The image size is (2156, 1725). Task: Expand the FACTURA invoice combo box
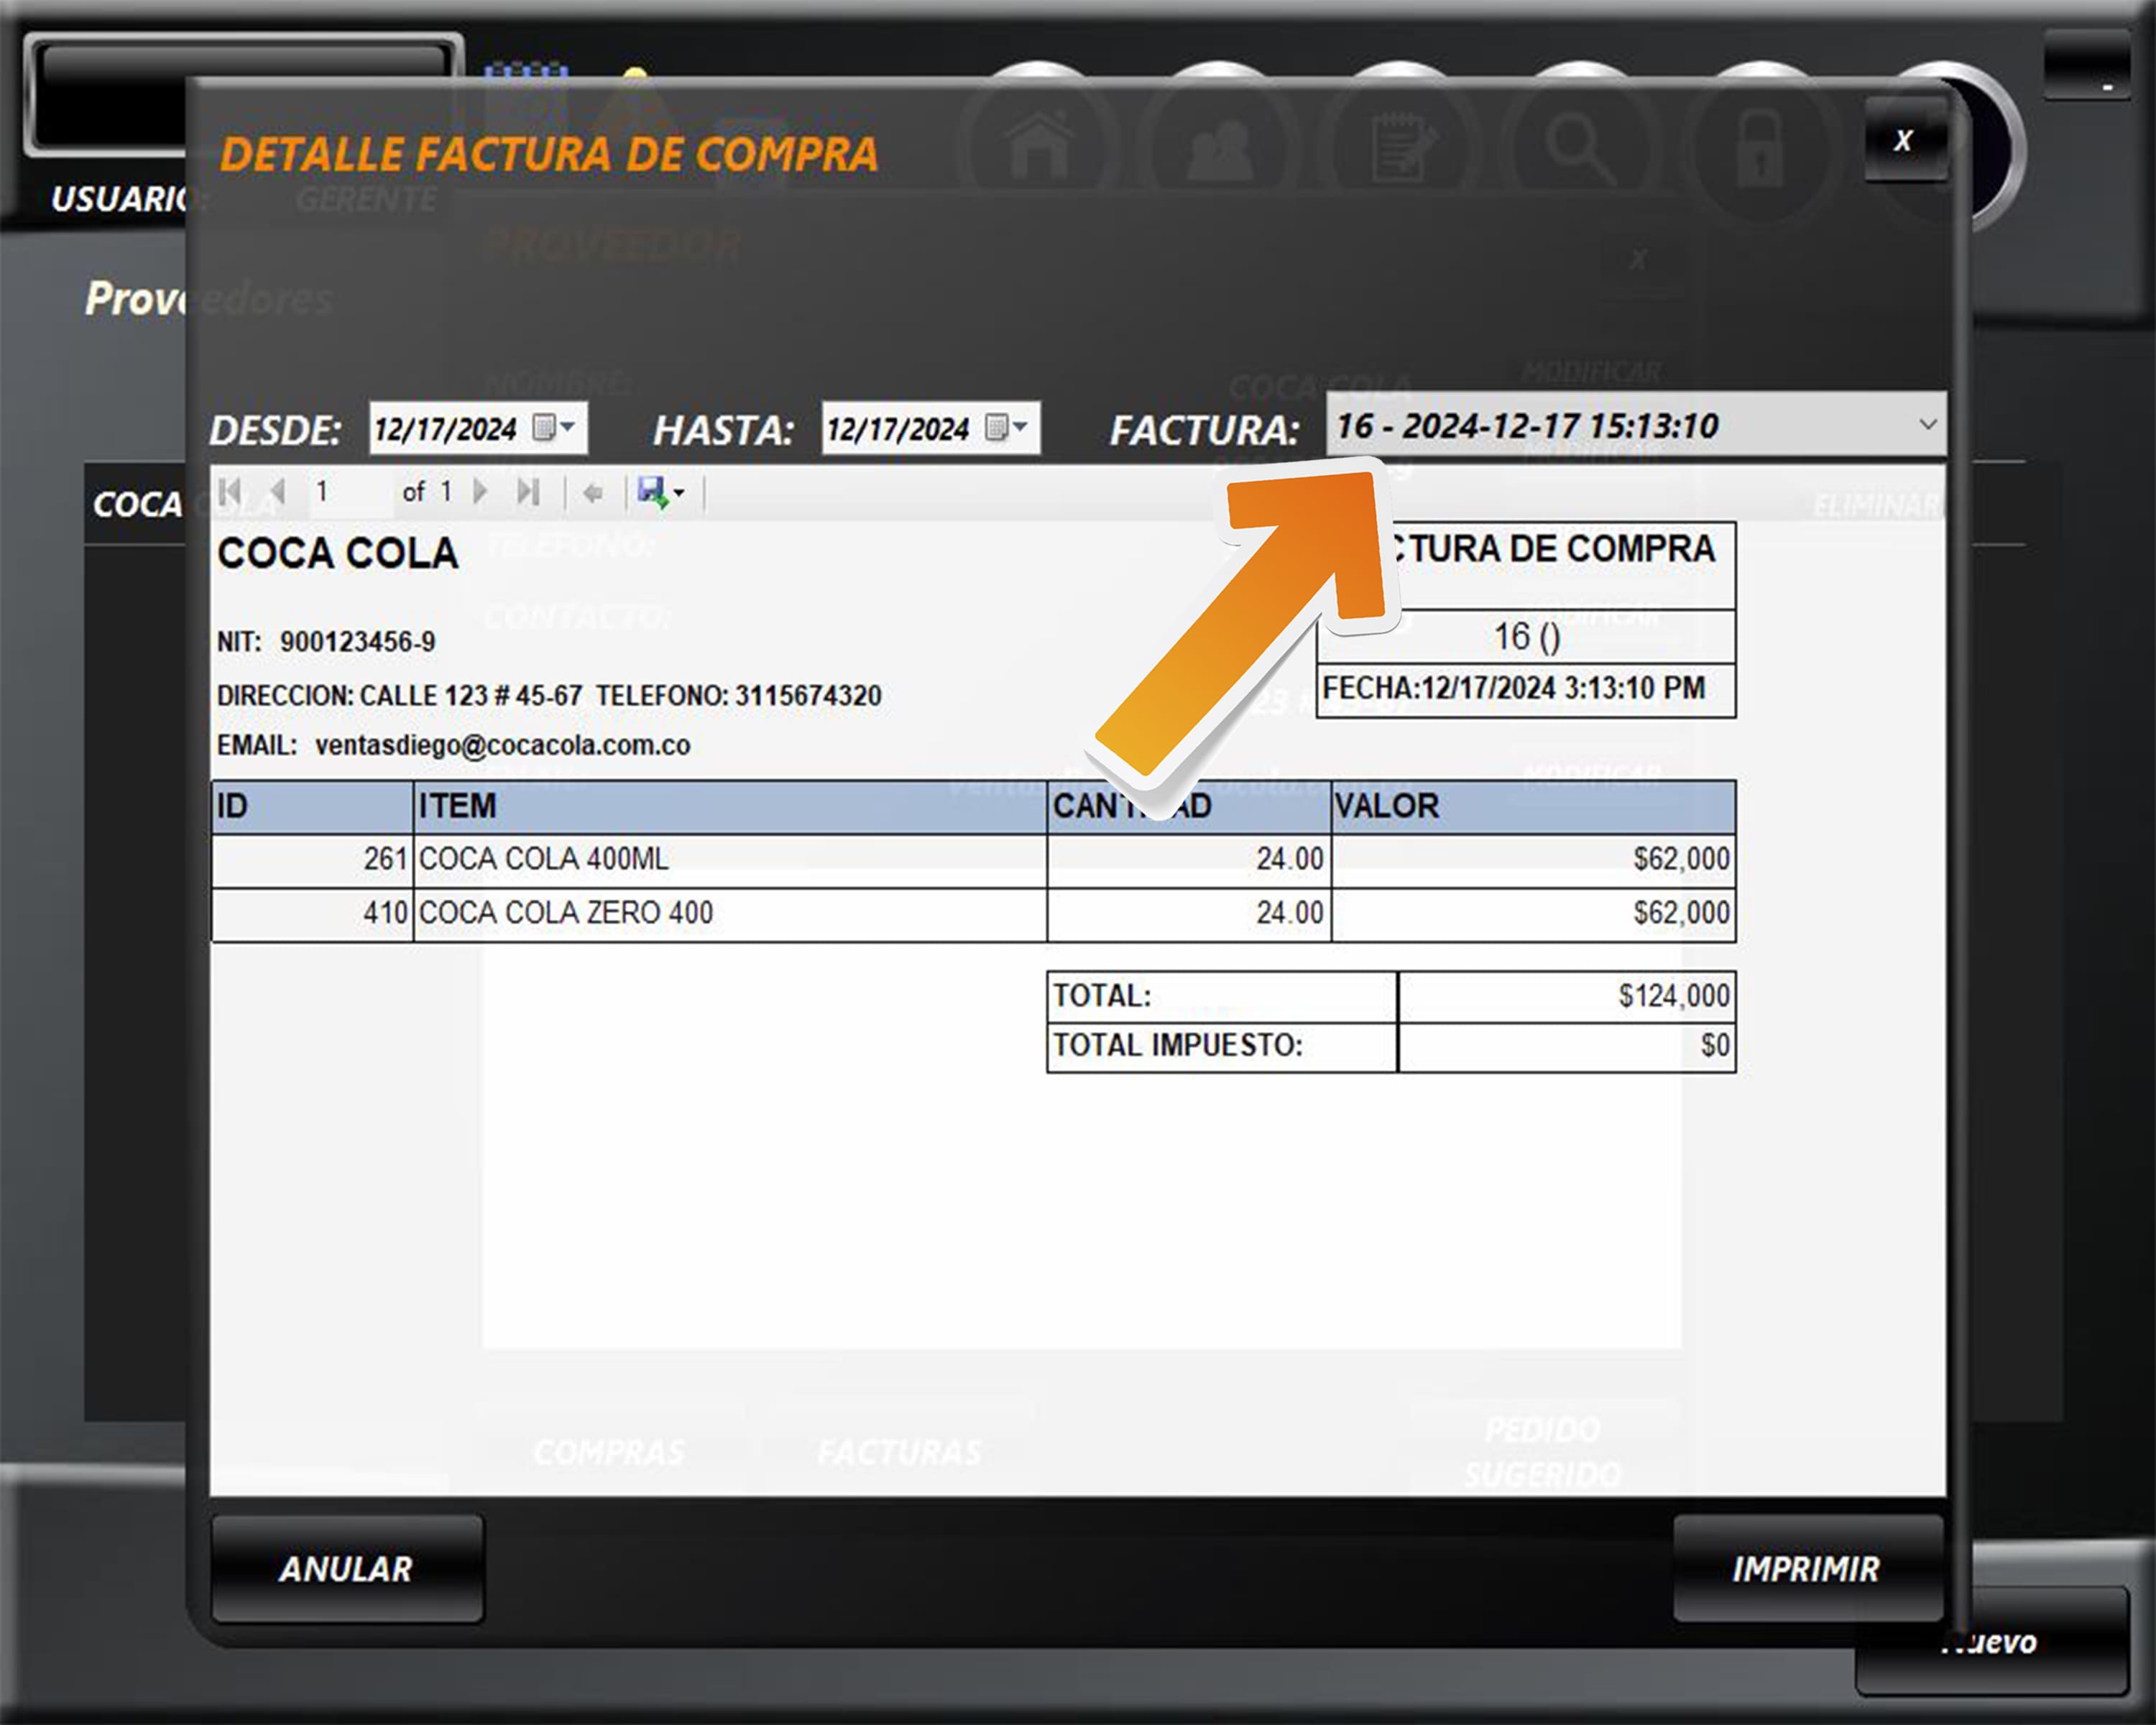pos(1927,425)
